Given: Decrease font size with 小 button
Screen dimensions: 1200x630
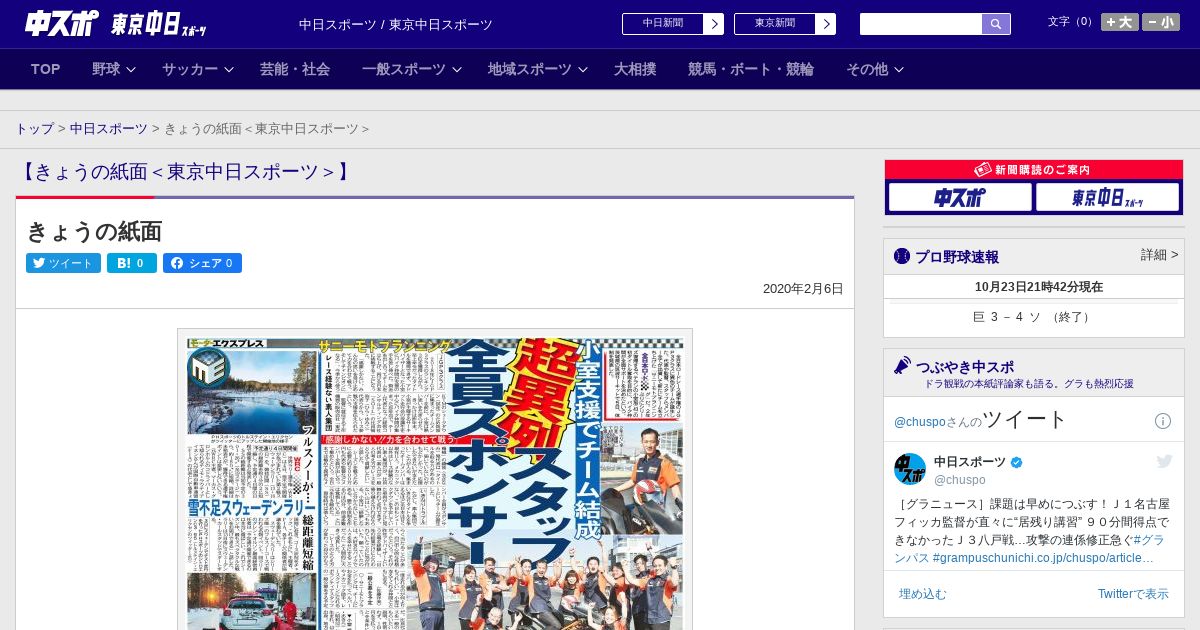Looking at the screenshot, I should [x=1161, y=22].
